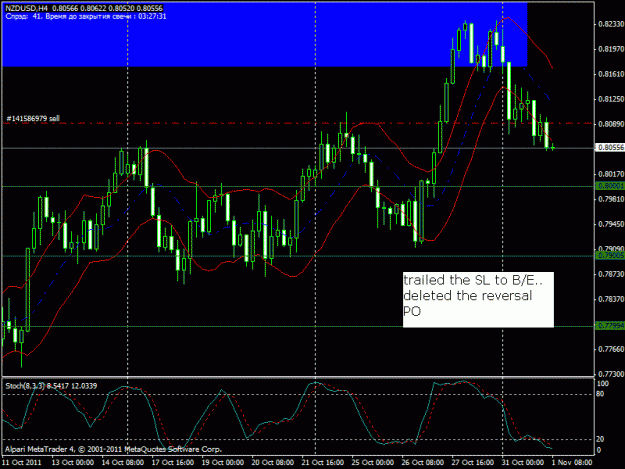
Task: Click the 0.80001 level price tag
Action: tap(610, 186)
